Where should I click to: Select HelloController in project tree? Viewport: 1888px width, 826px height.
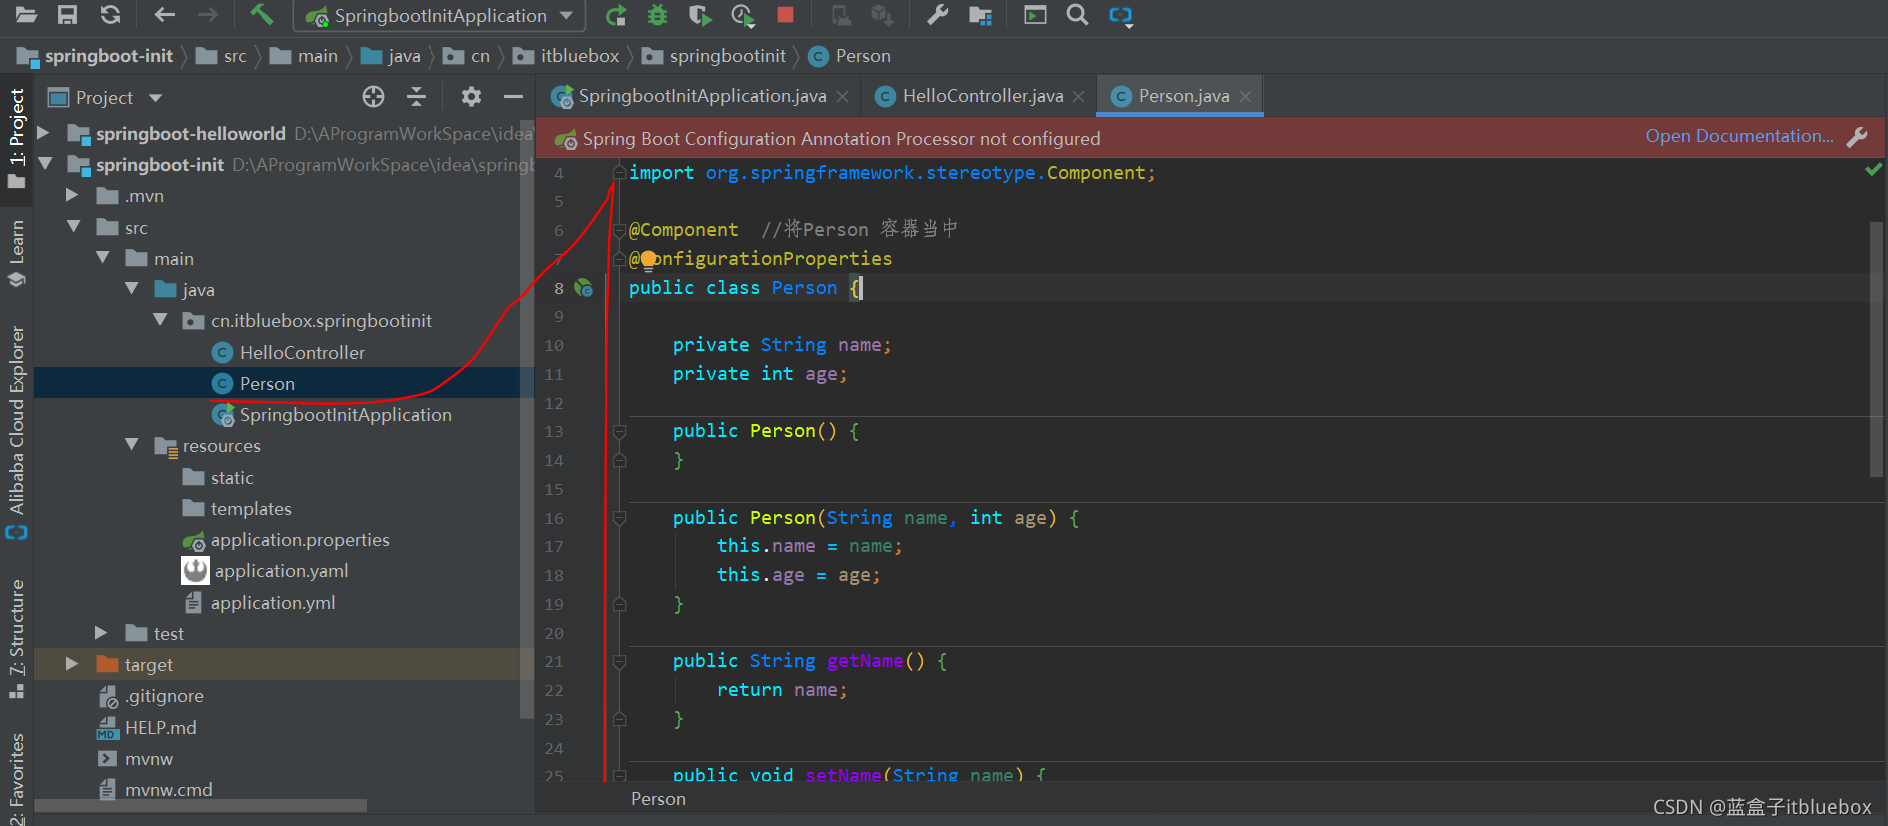point(302,353)
